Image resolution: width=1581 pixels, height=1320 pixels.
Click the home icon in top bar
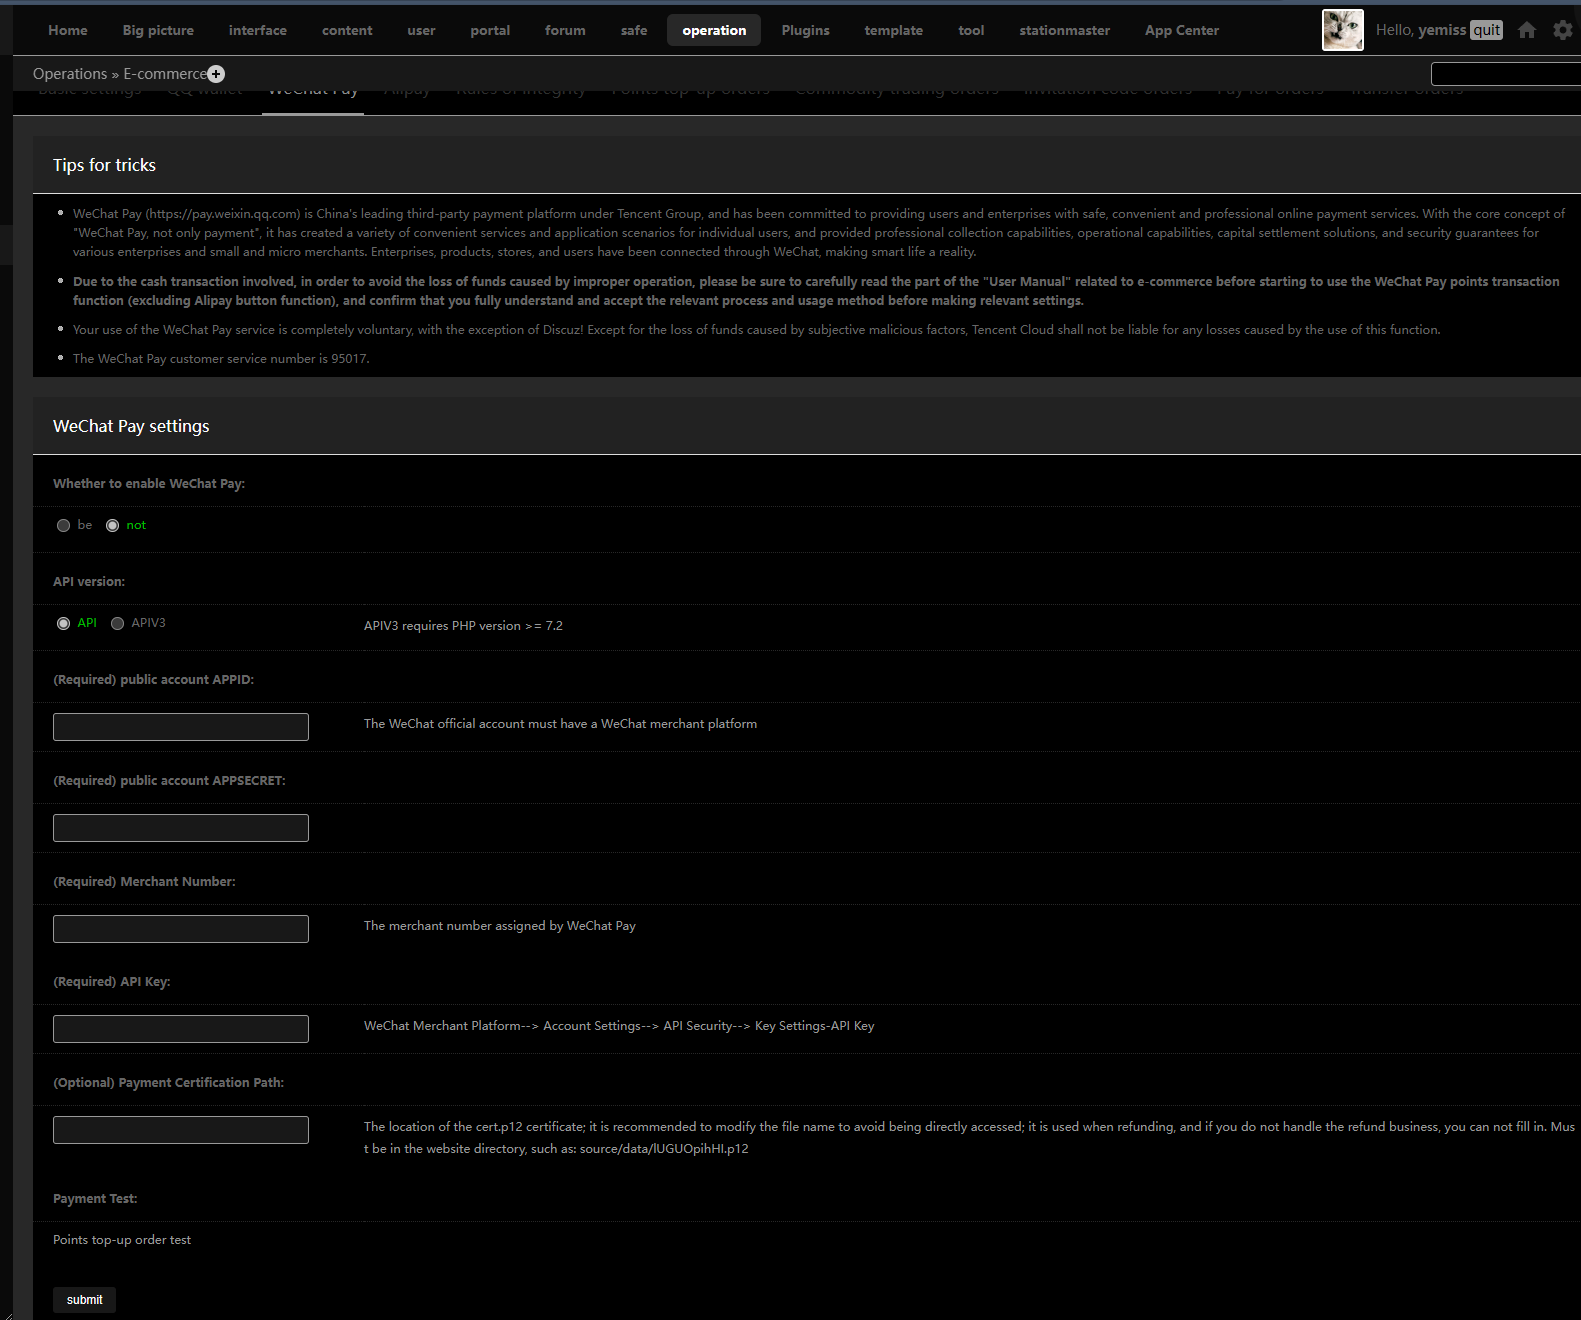pos(1526,30)
